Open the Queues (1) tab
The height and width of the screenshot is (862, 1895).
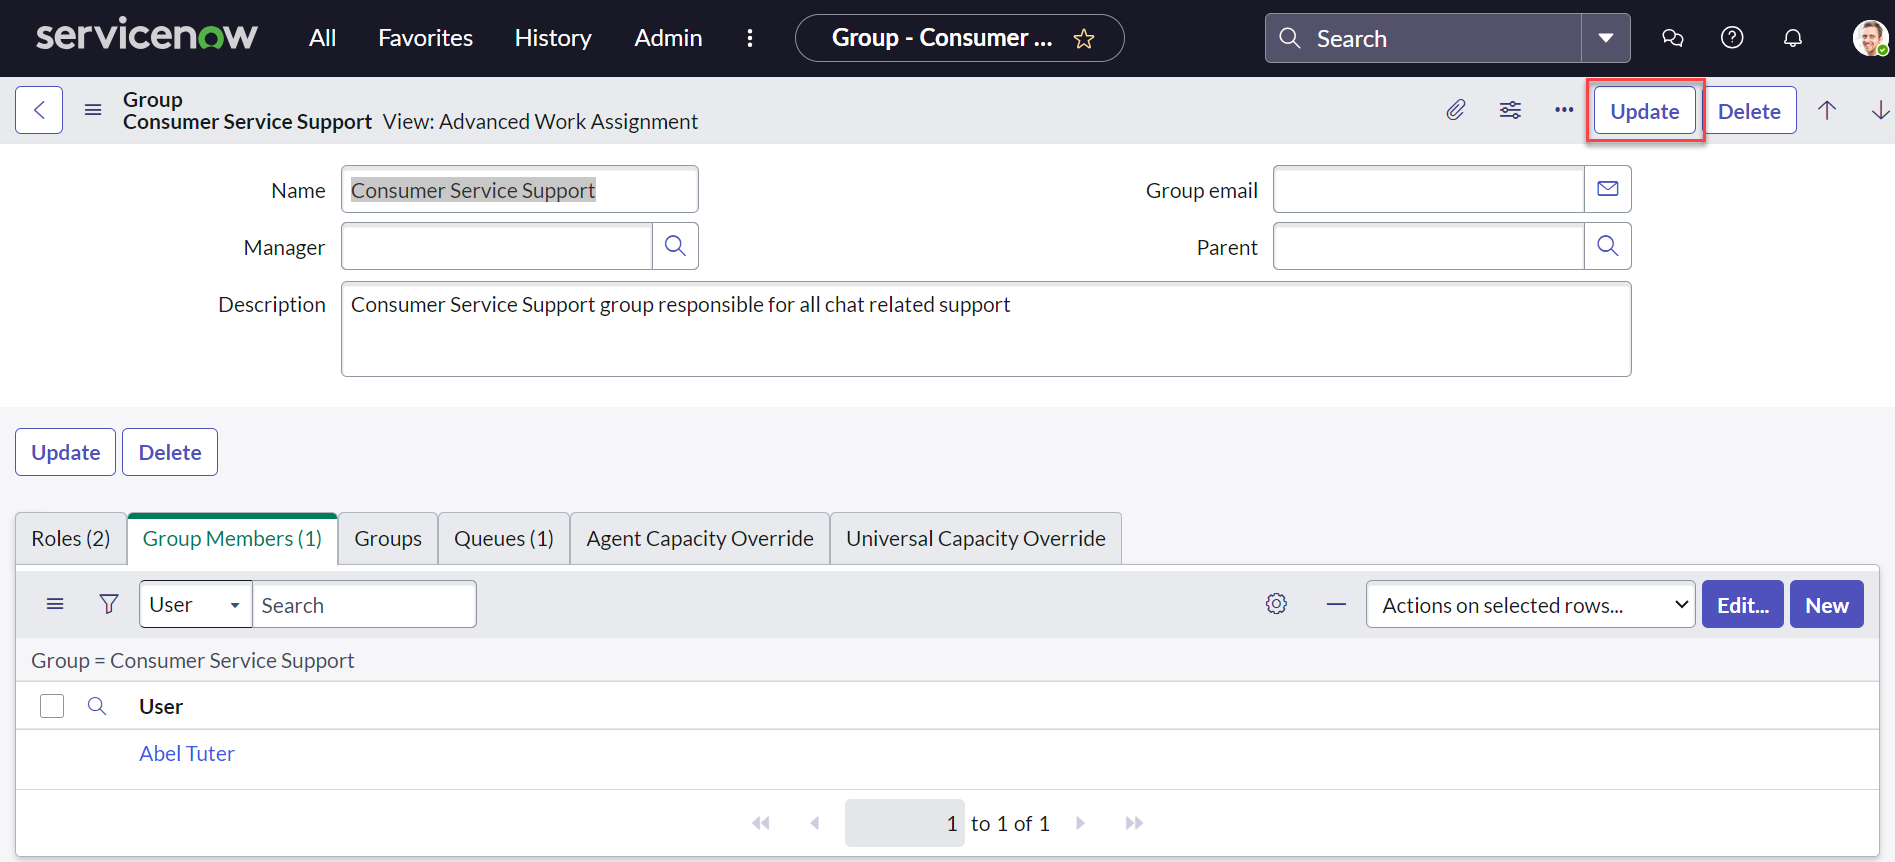click(503, 539)
